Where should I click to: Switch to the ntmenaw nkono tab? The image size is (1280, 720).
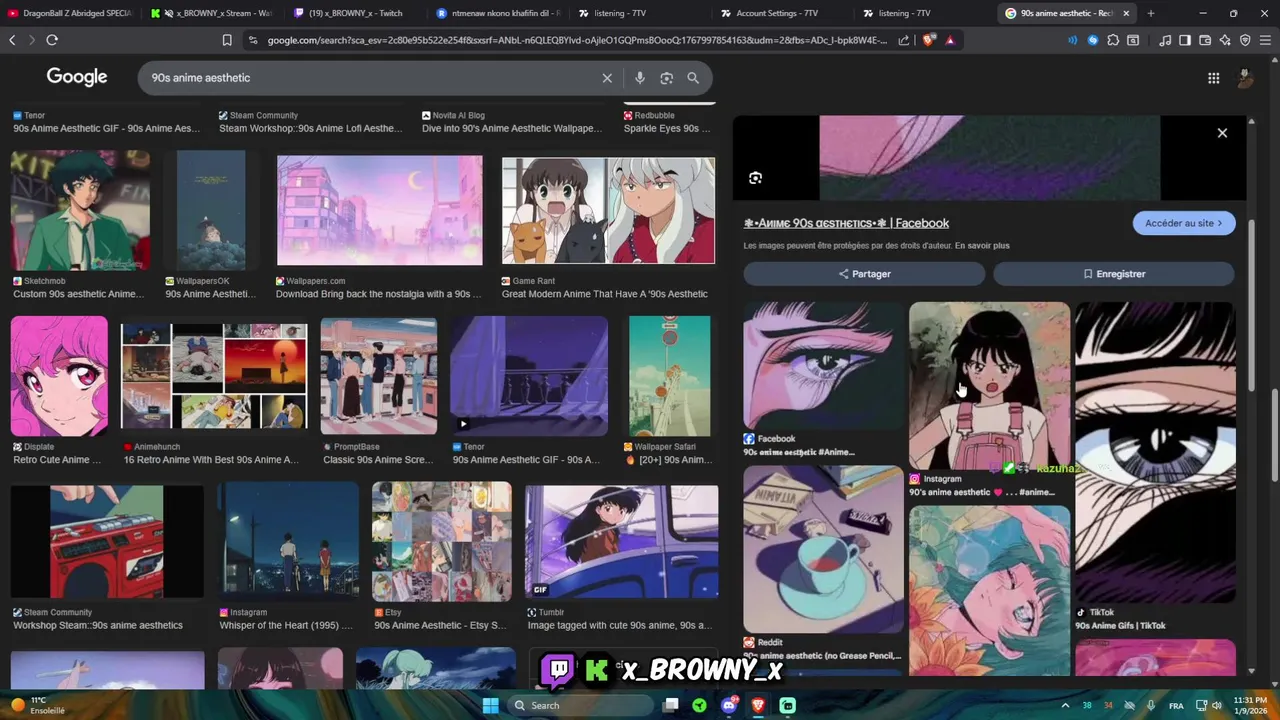pyautogui.click(x=499, y=13)
